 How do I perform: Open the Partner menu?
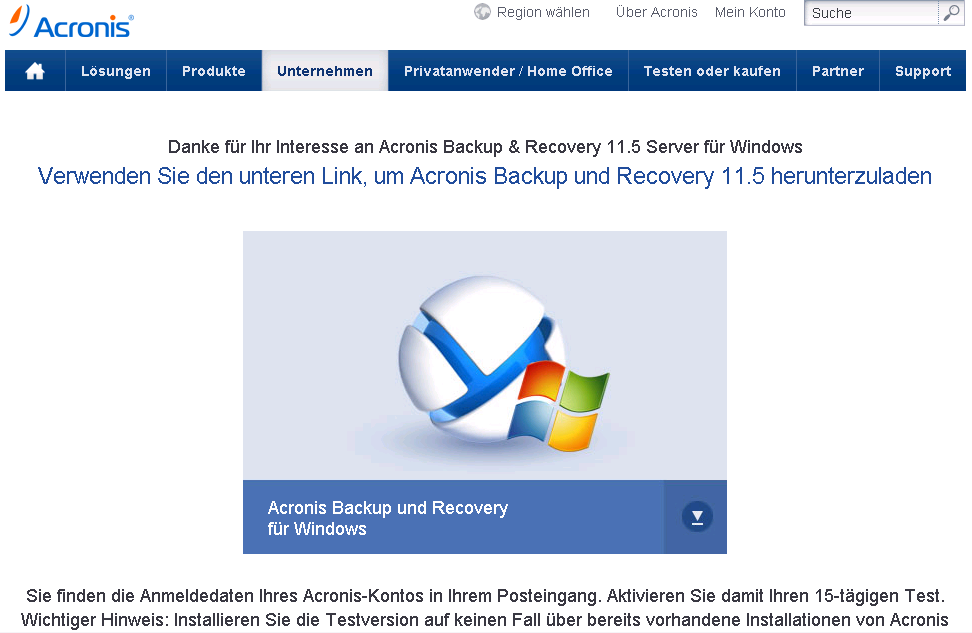pyautogui.click(x=838, y=71)
